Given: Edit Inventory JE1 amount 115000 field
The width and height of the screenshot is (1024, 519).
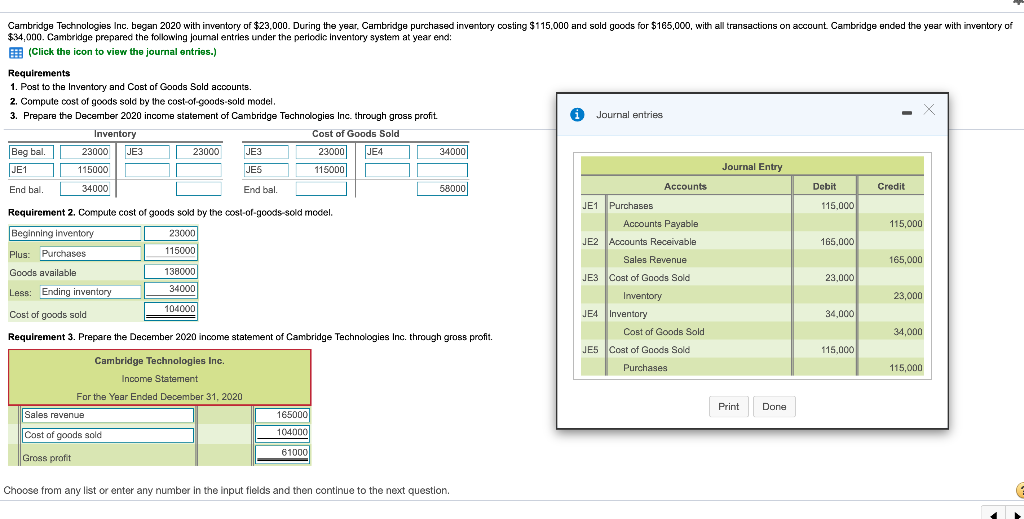Looking at the screenshot, I should click(85, 170).
